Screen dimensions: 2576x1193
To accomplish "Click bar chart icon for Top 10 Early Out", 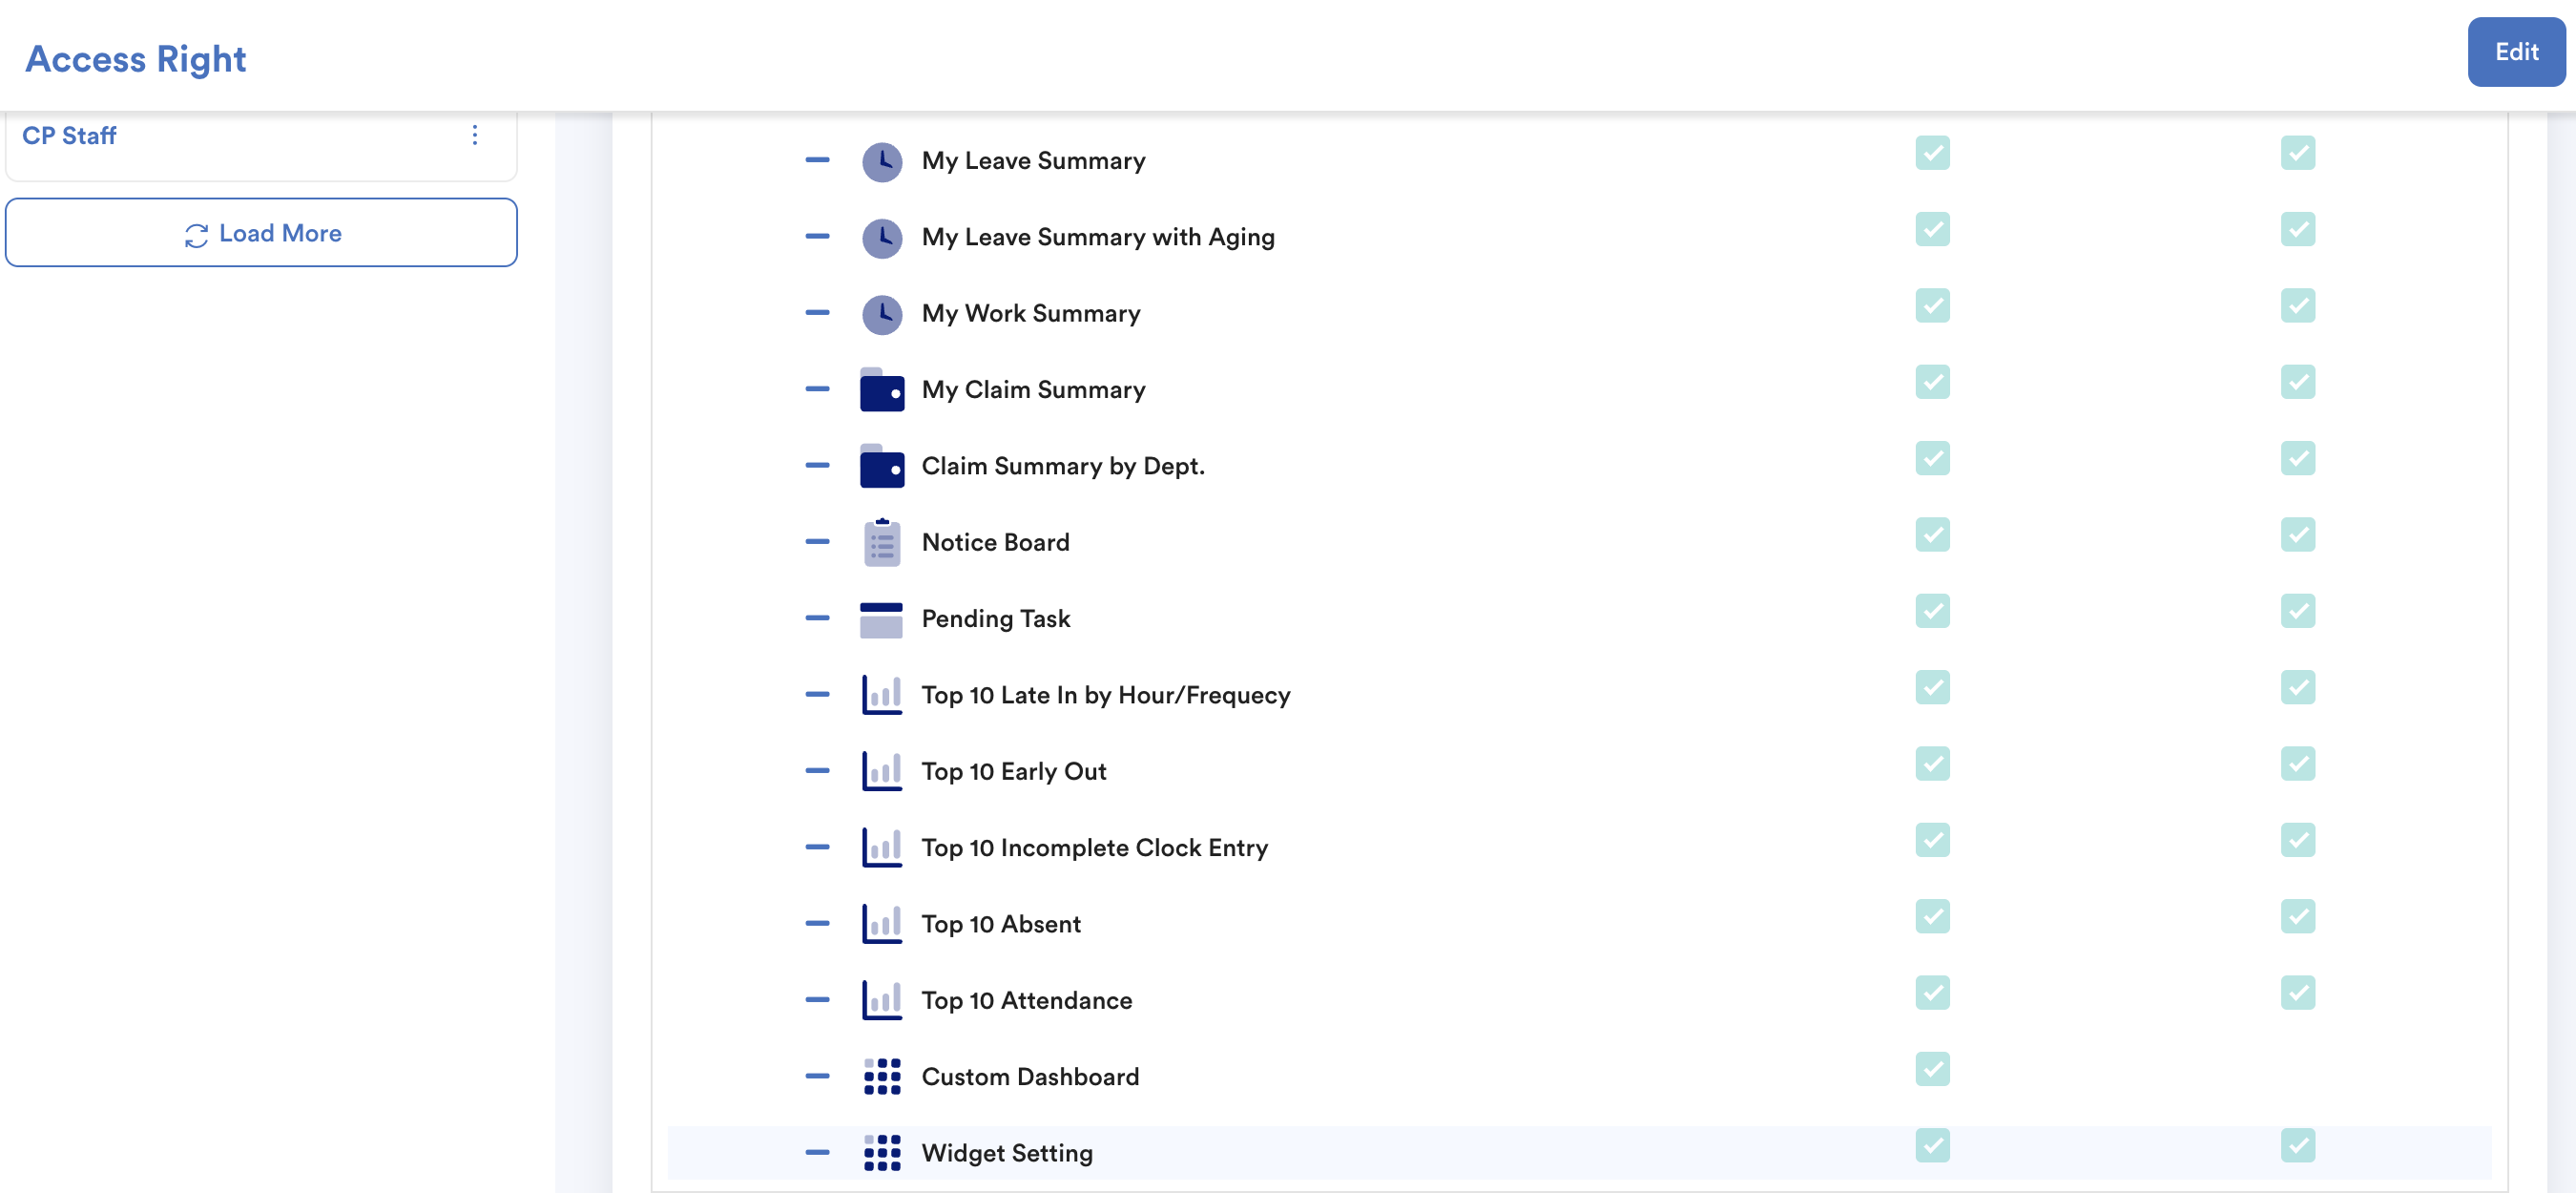I will coord(881,772).
